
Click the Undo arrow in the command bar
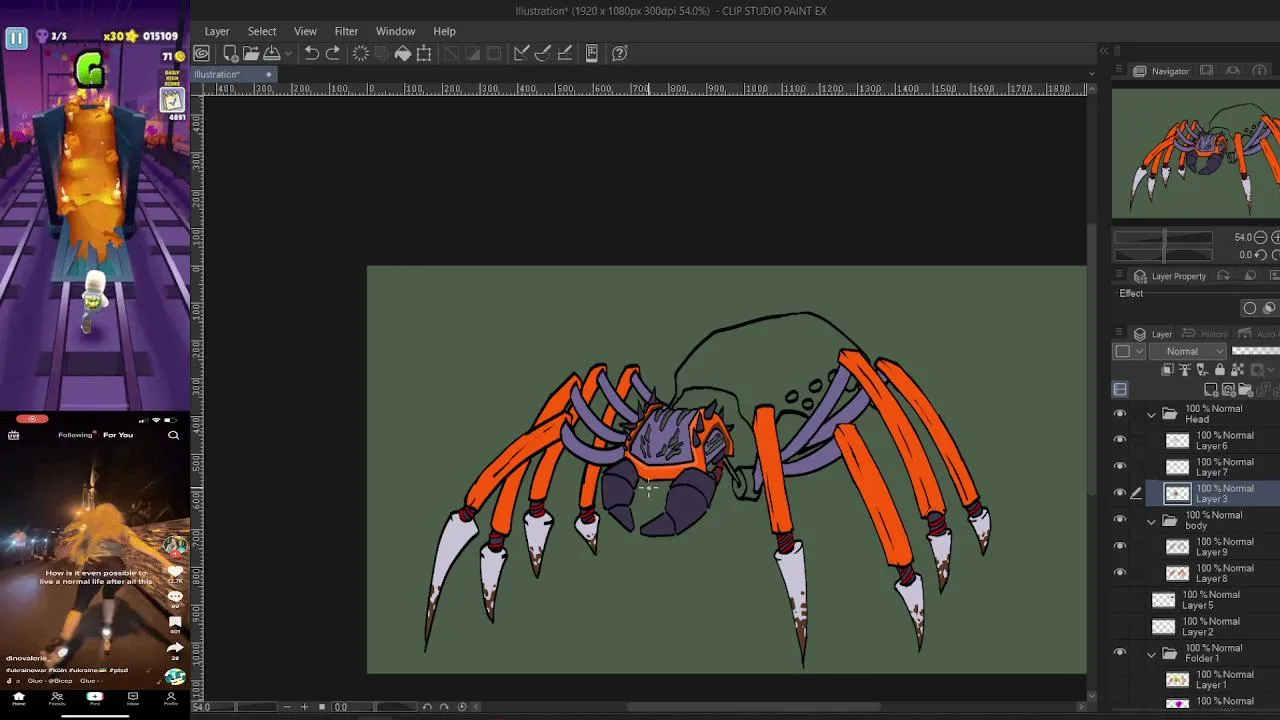(312, 53)
